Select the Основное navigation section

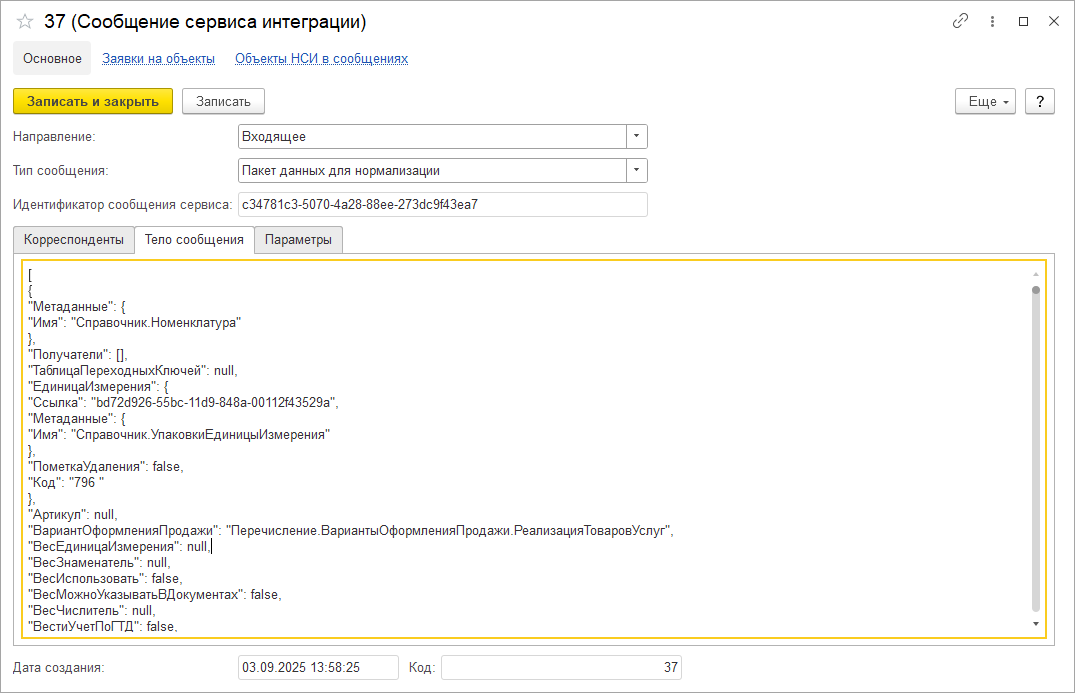click(52, 59)
